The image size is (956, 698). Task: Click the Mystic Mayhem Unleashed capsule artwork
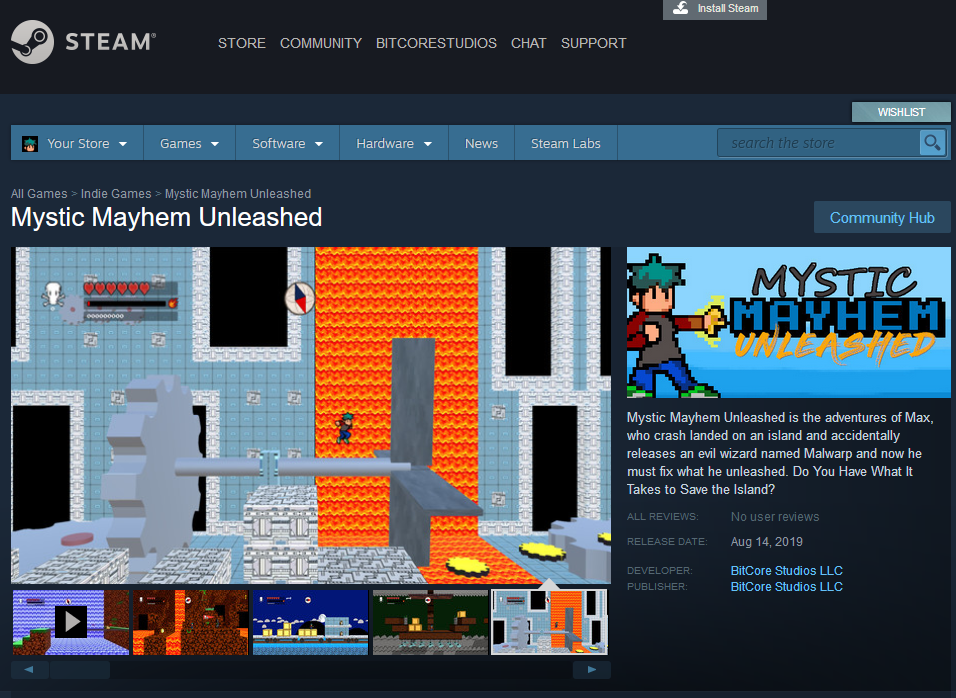click(788, 322)
